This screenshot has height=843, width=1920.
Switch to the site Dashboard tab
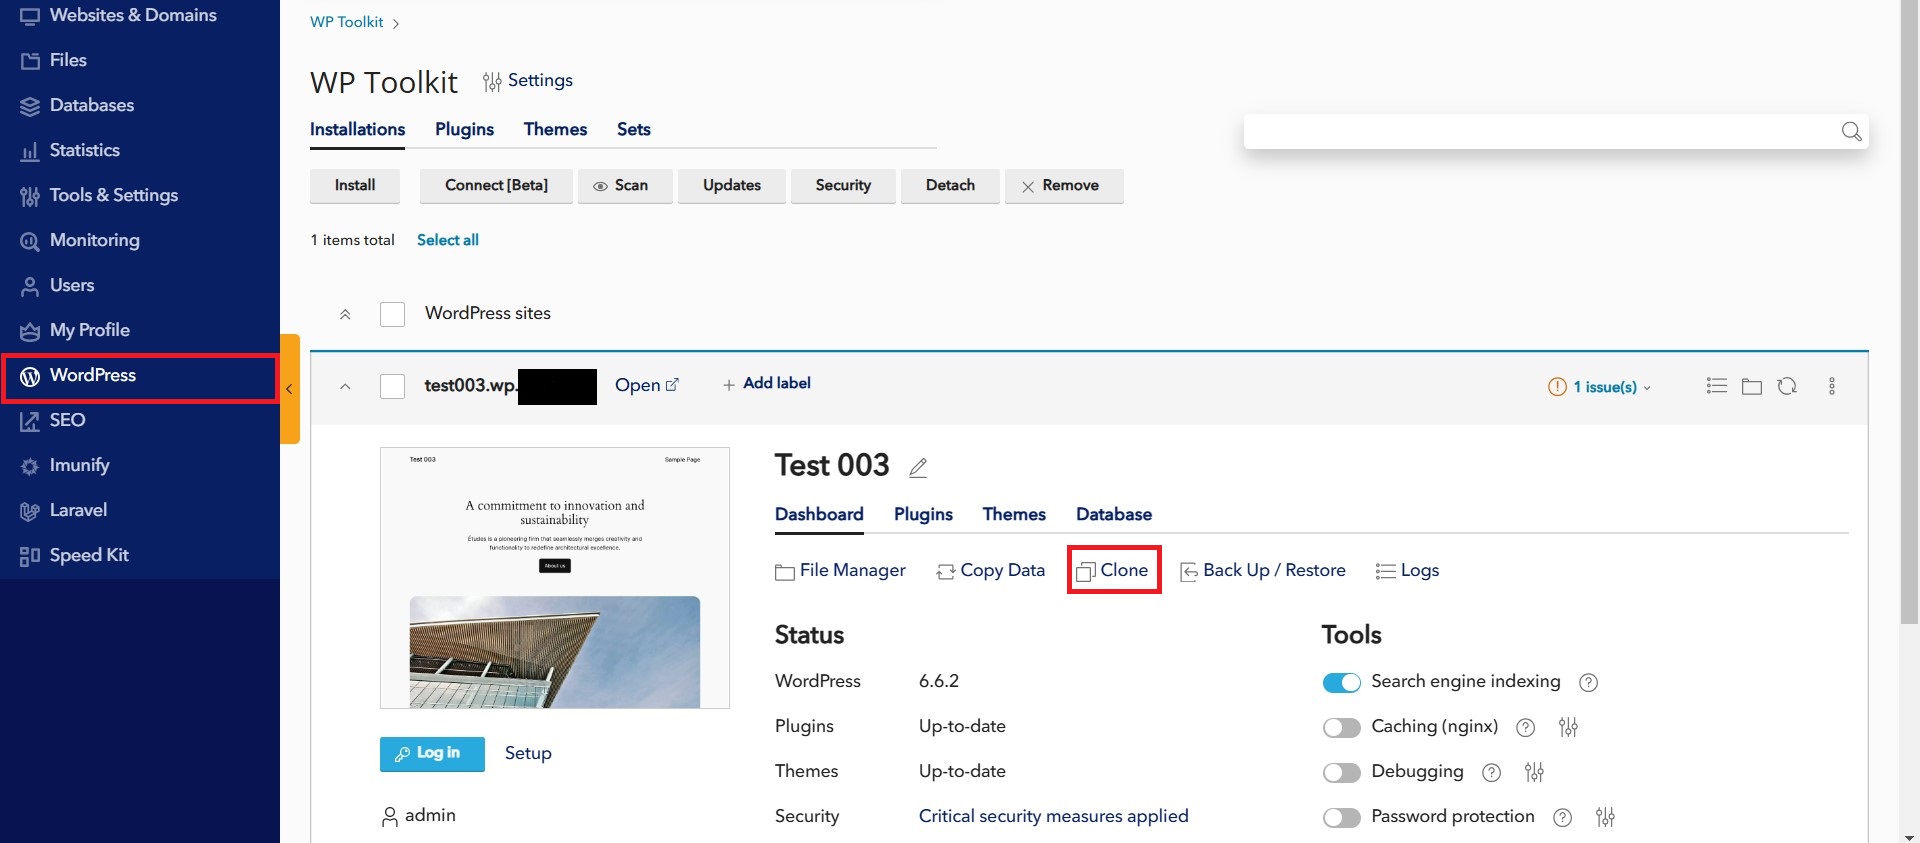pyautogui.click(x=819, y=514)
